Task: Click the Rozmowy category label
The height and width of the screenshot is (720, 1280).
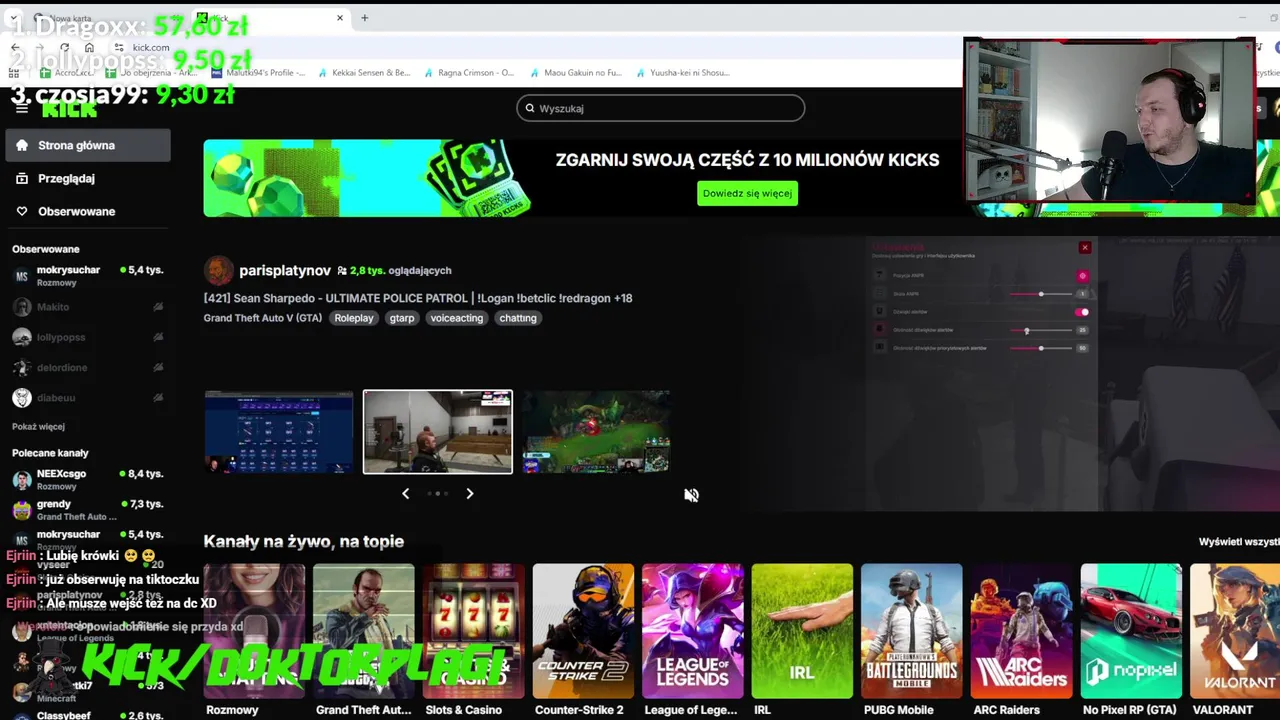Action: 232,710
